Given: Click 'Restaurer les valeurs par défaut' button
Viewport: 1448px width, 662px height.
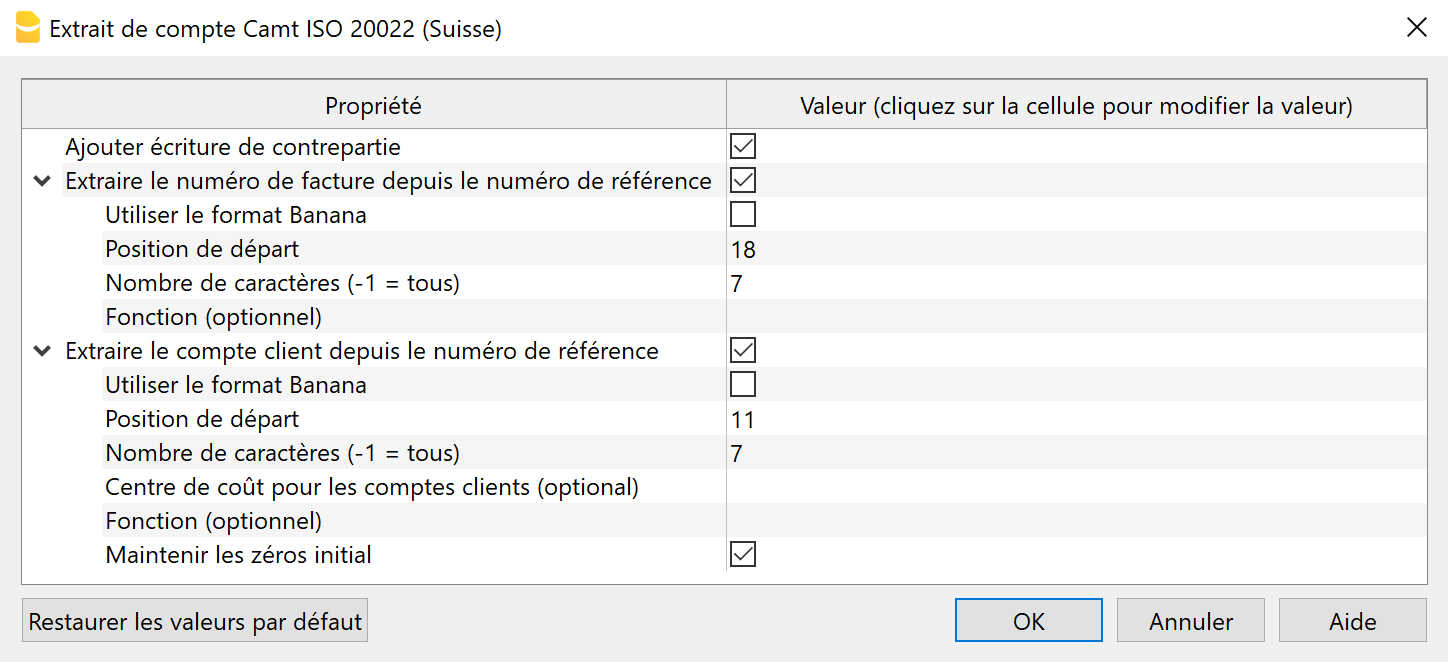Looking at the screenshot, I should (195, 621).
